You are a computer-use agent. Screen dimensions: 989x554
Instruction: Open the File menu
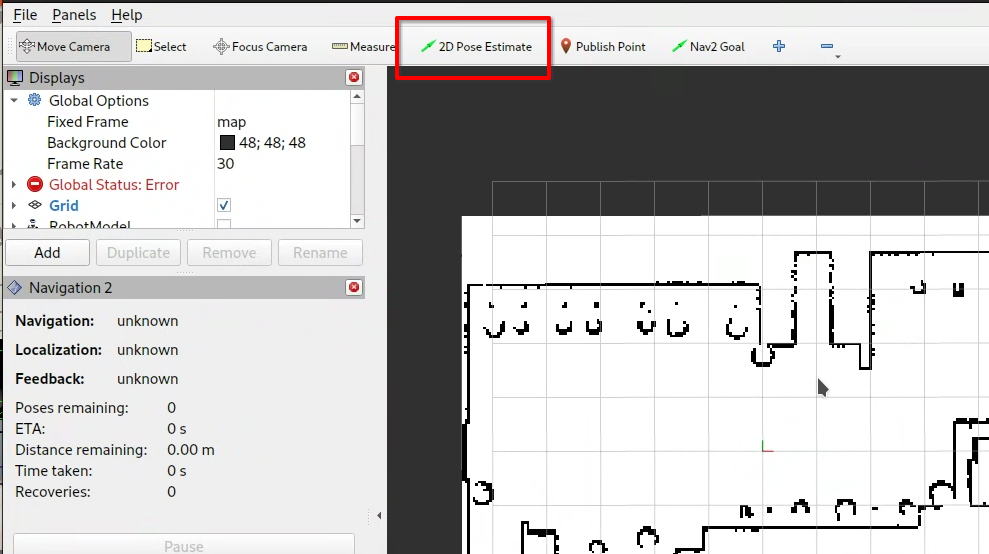(25, 15)
